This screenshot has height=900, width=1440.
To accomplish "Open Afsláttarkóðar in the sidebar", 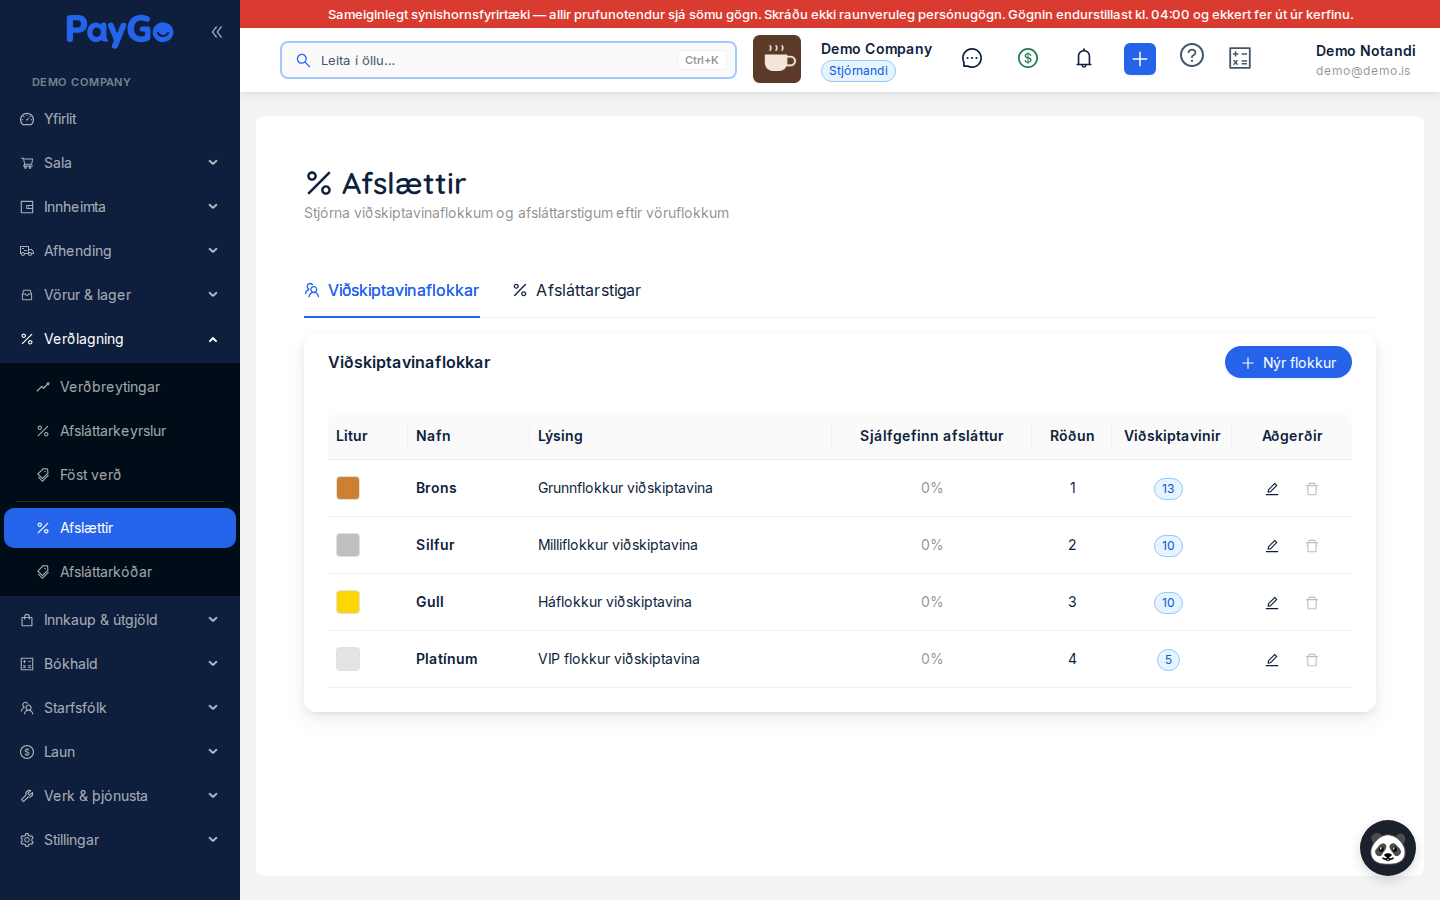I will point(120,572).
